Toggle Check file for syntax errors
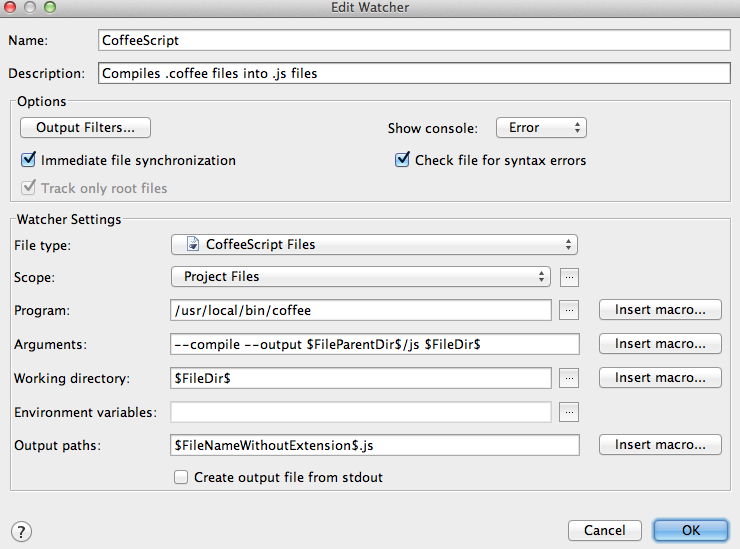740x549 pixels. click(402, 160)
